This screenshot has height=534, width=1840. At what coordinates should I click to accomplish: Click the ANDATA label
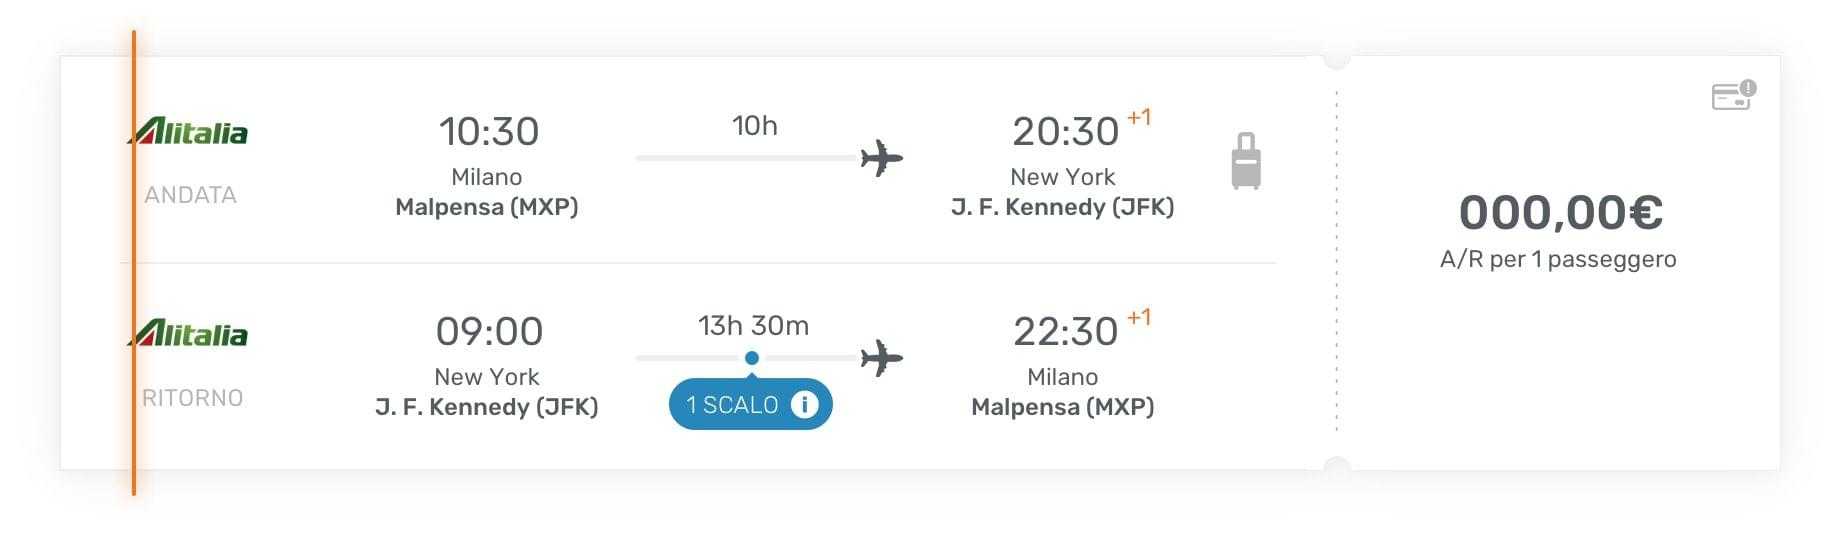point(190,195)
